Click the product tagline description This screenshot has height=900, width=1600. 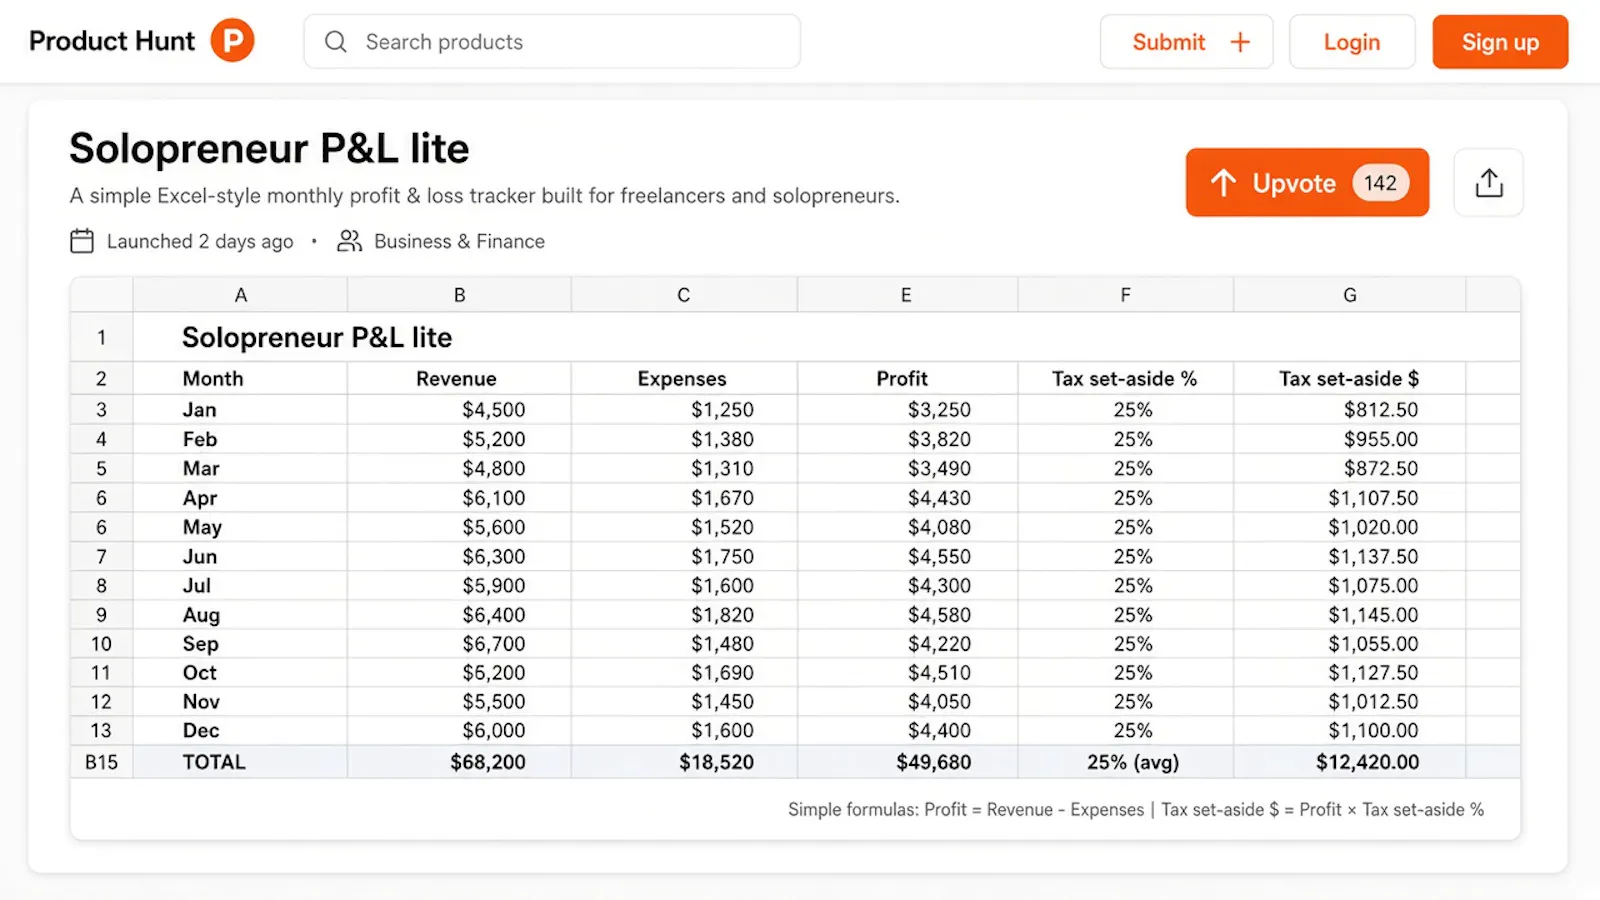pos(485,196)
